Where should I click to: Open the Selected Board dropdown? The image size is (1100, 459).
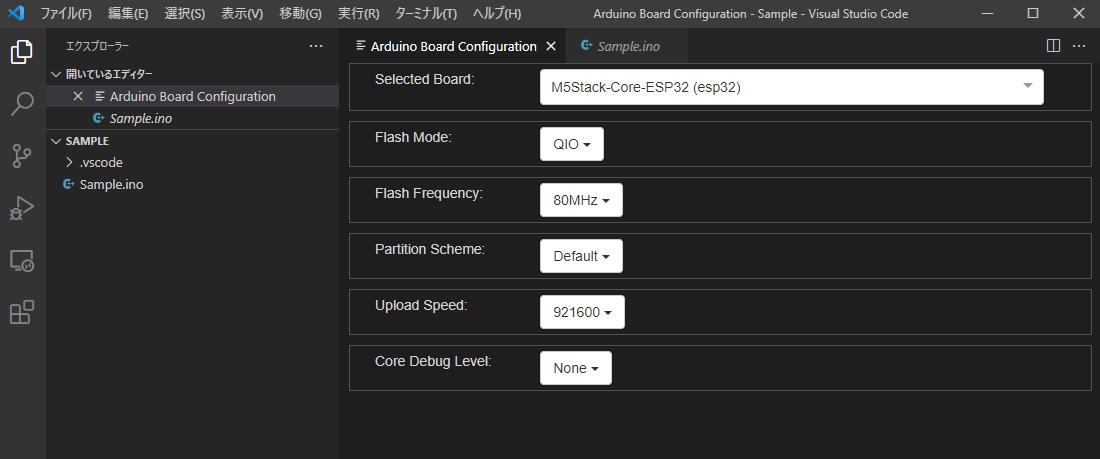tap(791, 87)
